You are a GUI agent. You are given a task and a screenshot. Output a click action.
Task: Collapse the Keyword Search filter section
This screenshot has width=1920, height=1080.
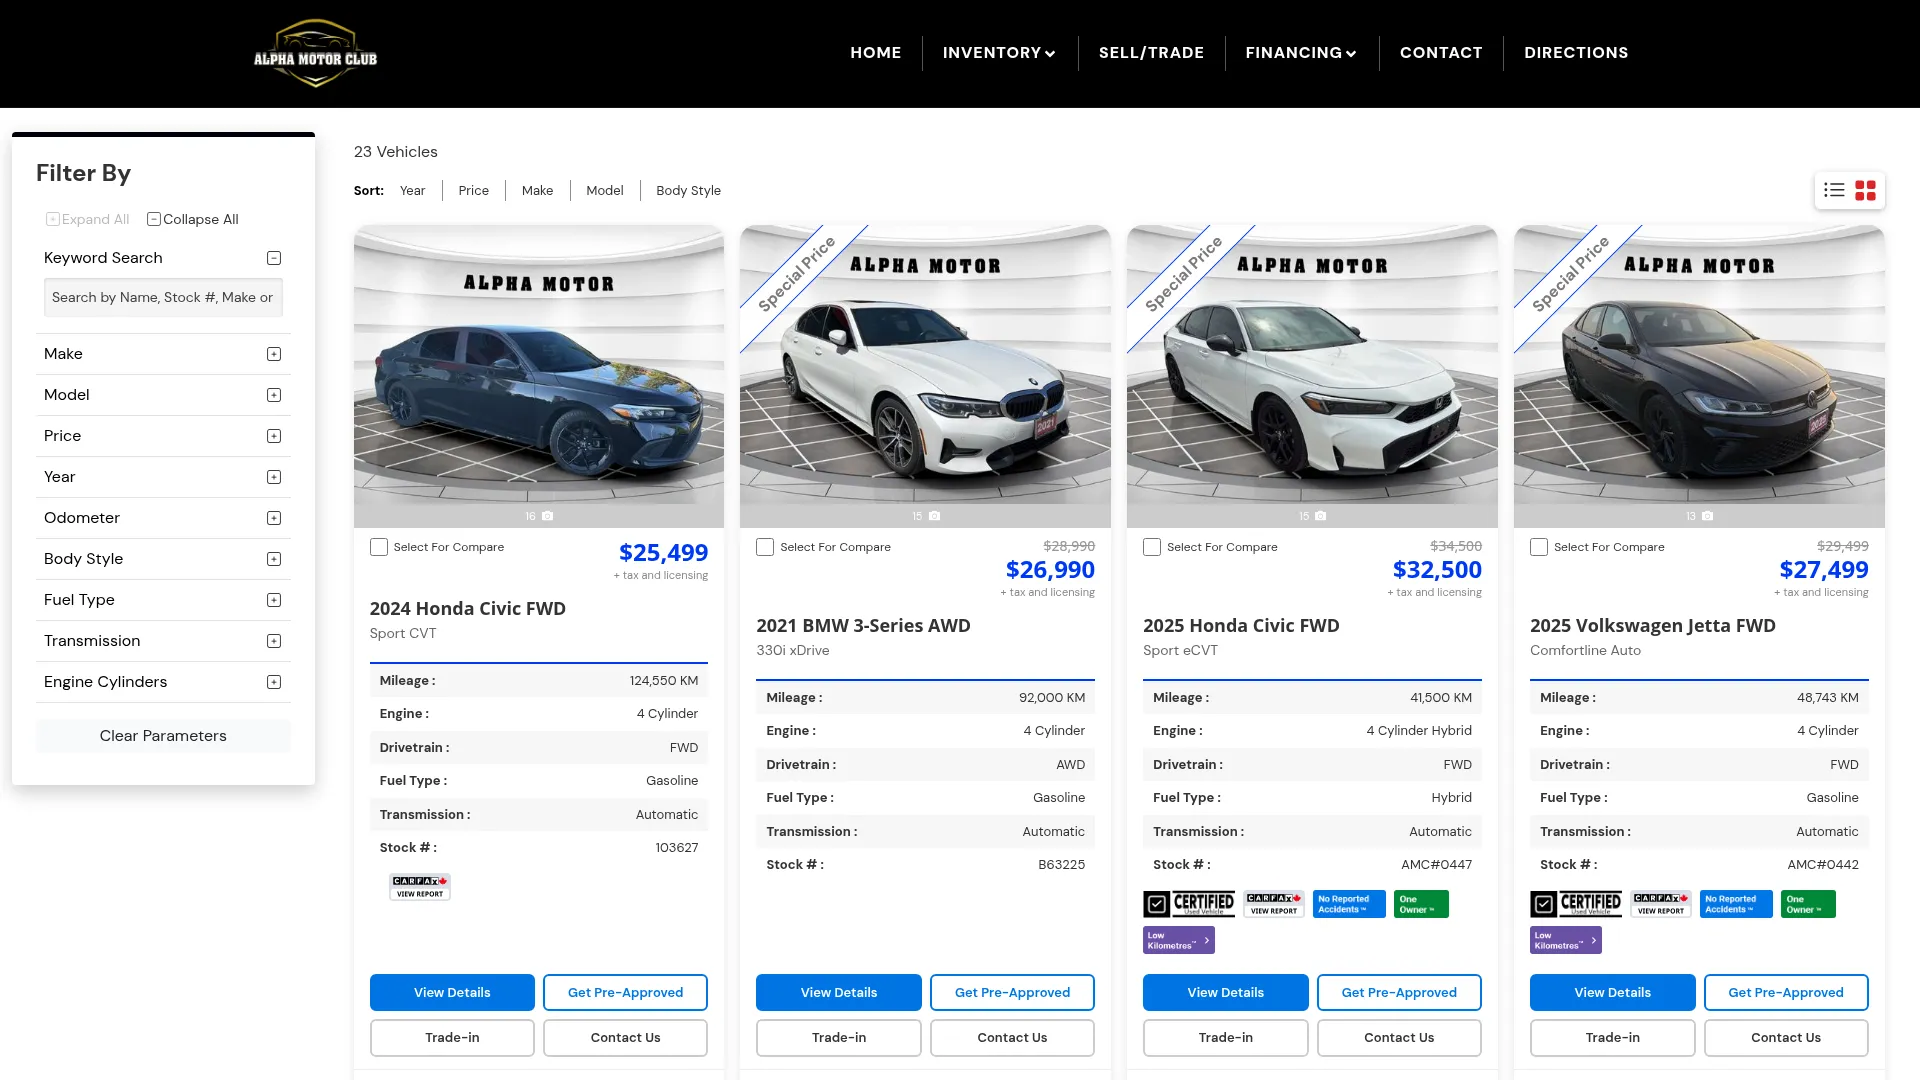point(274,258)
